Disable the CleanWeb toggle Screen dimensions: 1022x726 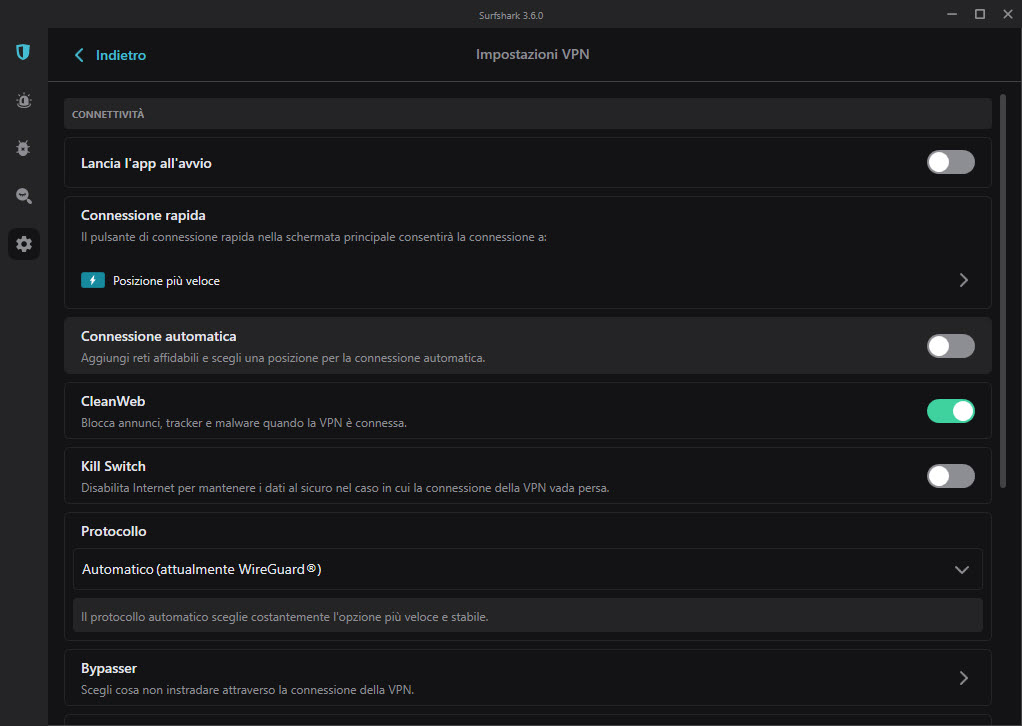tap(950, 411)
